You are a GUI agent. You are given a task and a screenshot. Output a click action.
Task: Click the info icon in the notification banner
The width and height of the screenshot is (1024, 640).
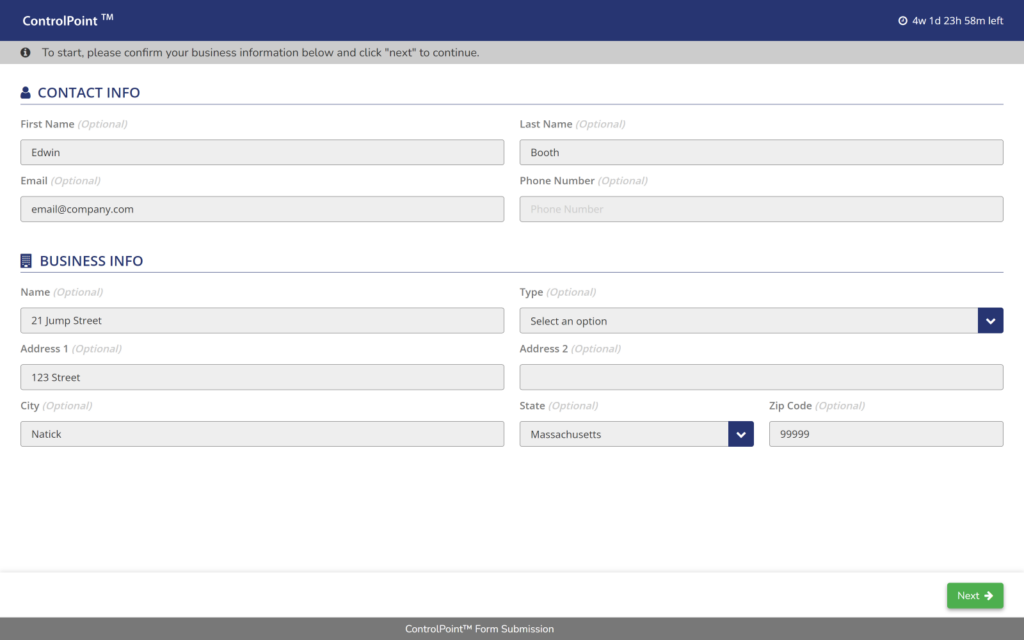[25, 52]
